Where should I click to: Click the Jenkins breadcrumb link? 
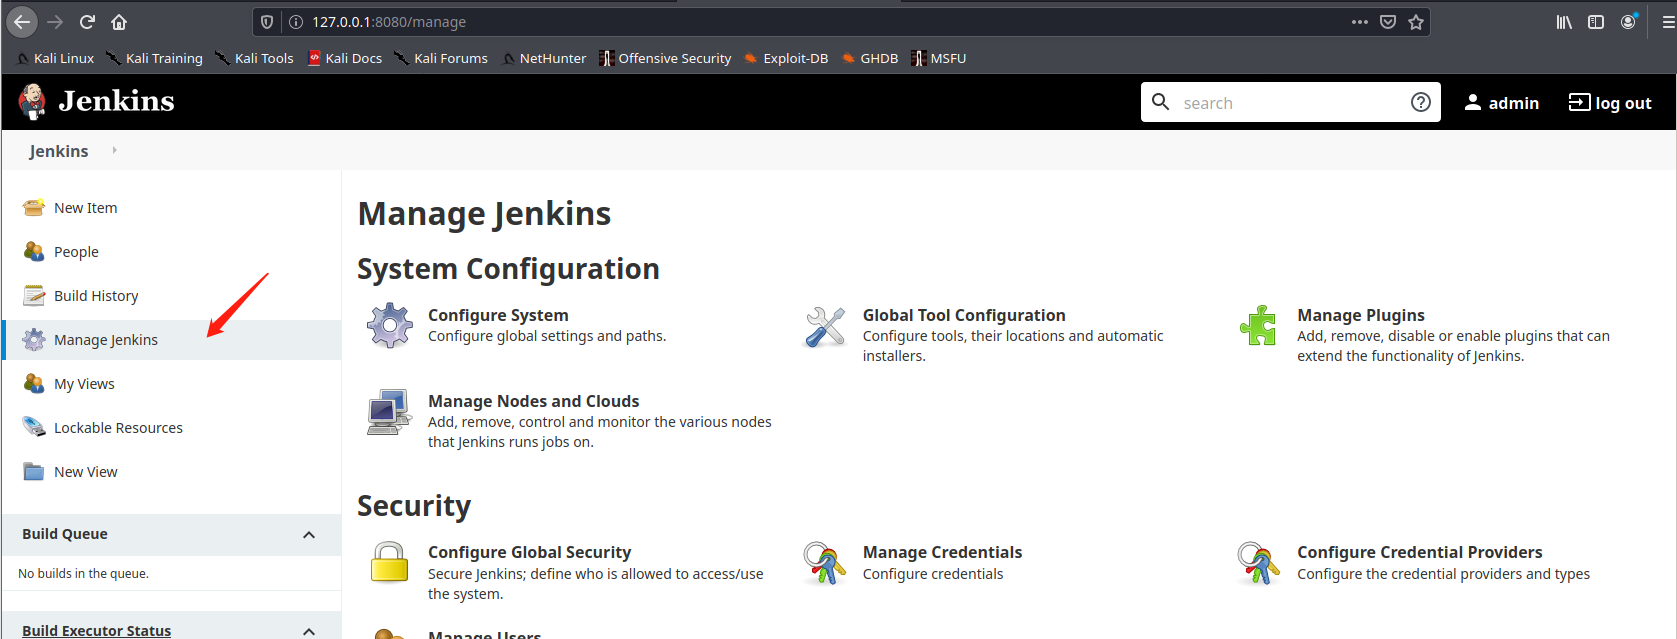[59, 151]
